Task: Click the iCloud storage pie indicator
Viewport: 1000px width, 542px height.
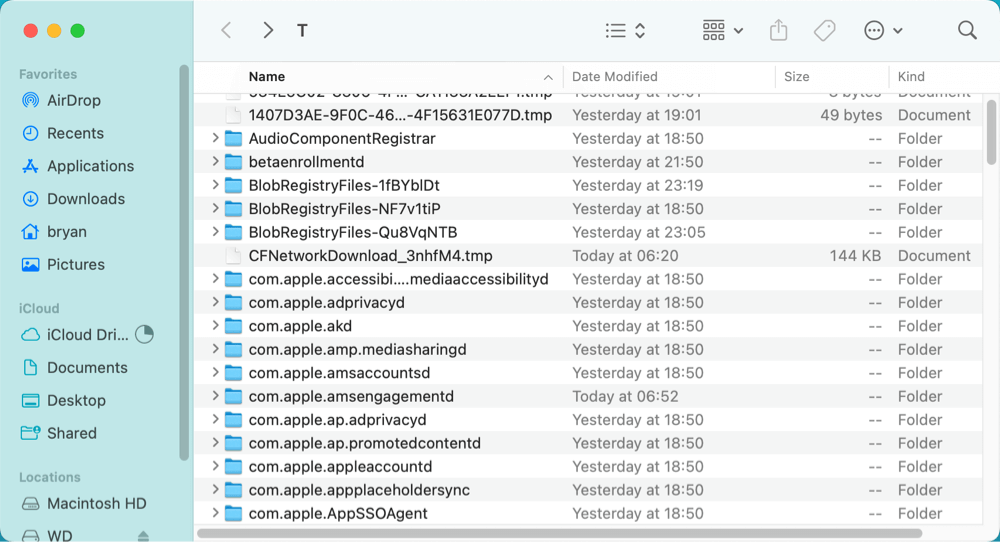Action: [145, 334]
